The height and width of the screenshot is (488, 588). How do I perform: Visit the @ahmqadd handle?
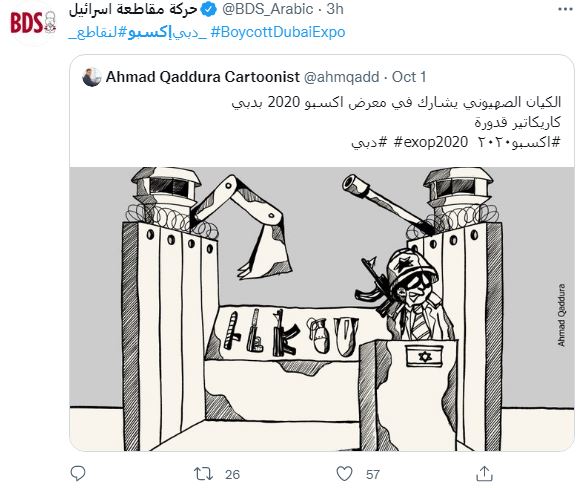pos(341,77)
